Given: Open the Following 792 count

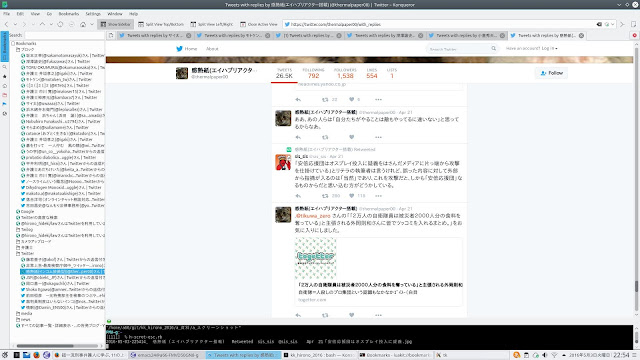Looking at the screenshot, I should click(x=313, y=73).
